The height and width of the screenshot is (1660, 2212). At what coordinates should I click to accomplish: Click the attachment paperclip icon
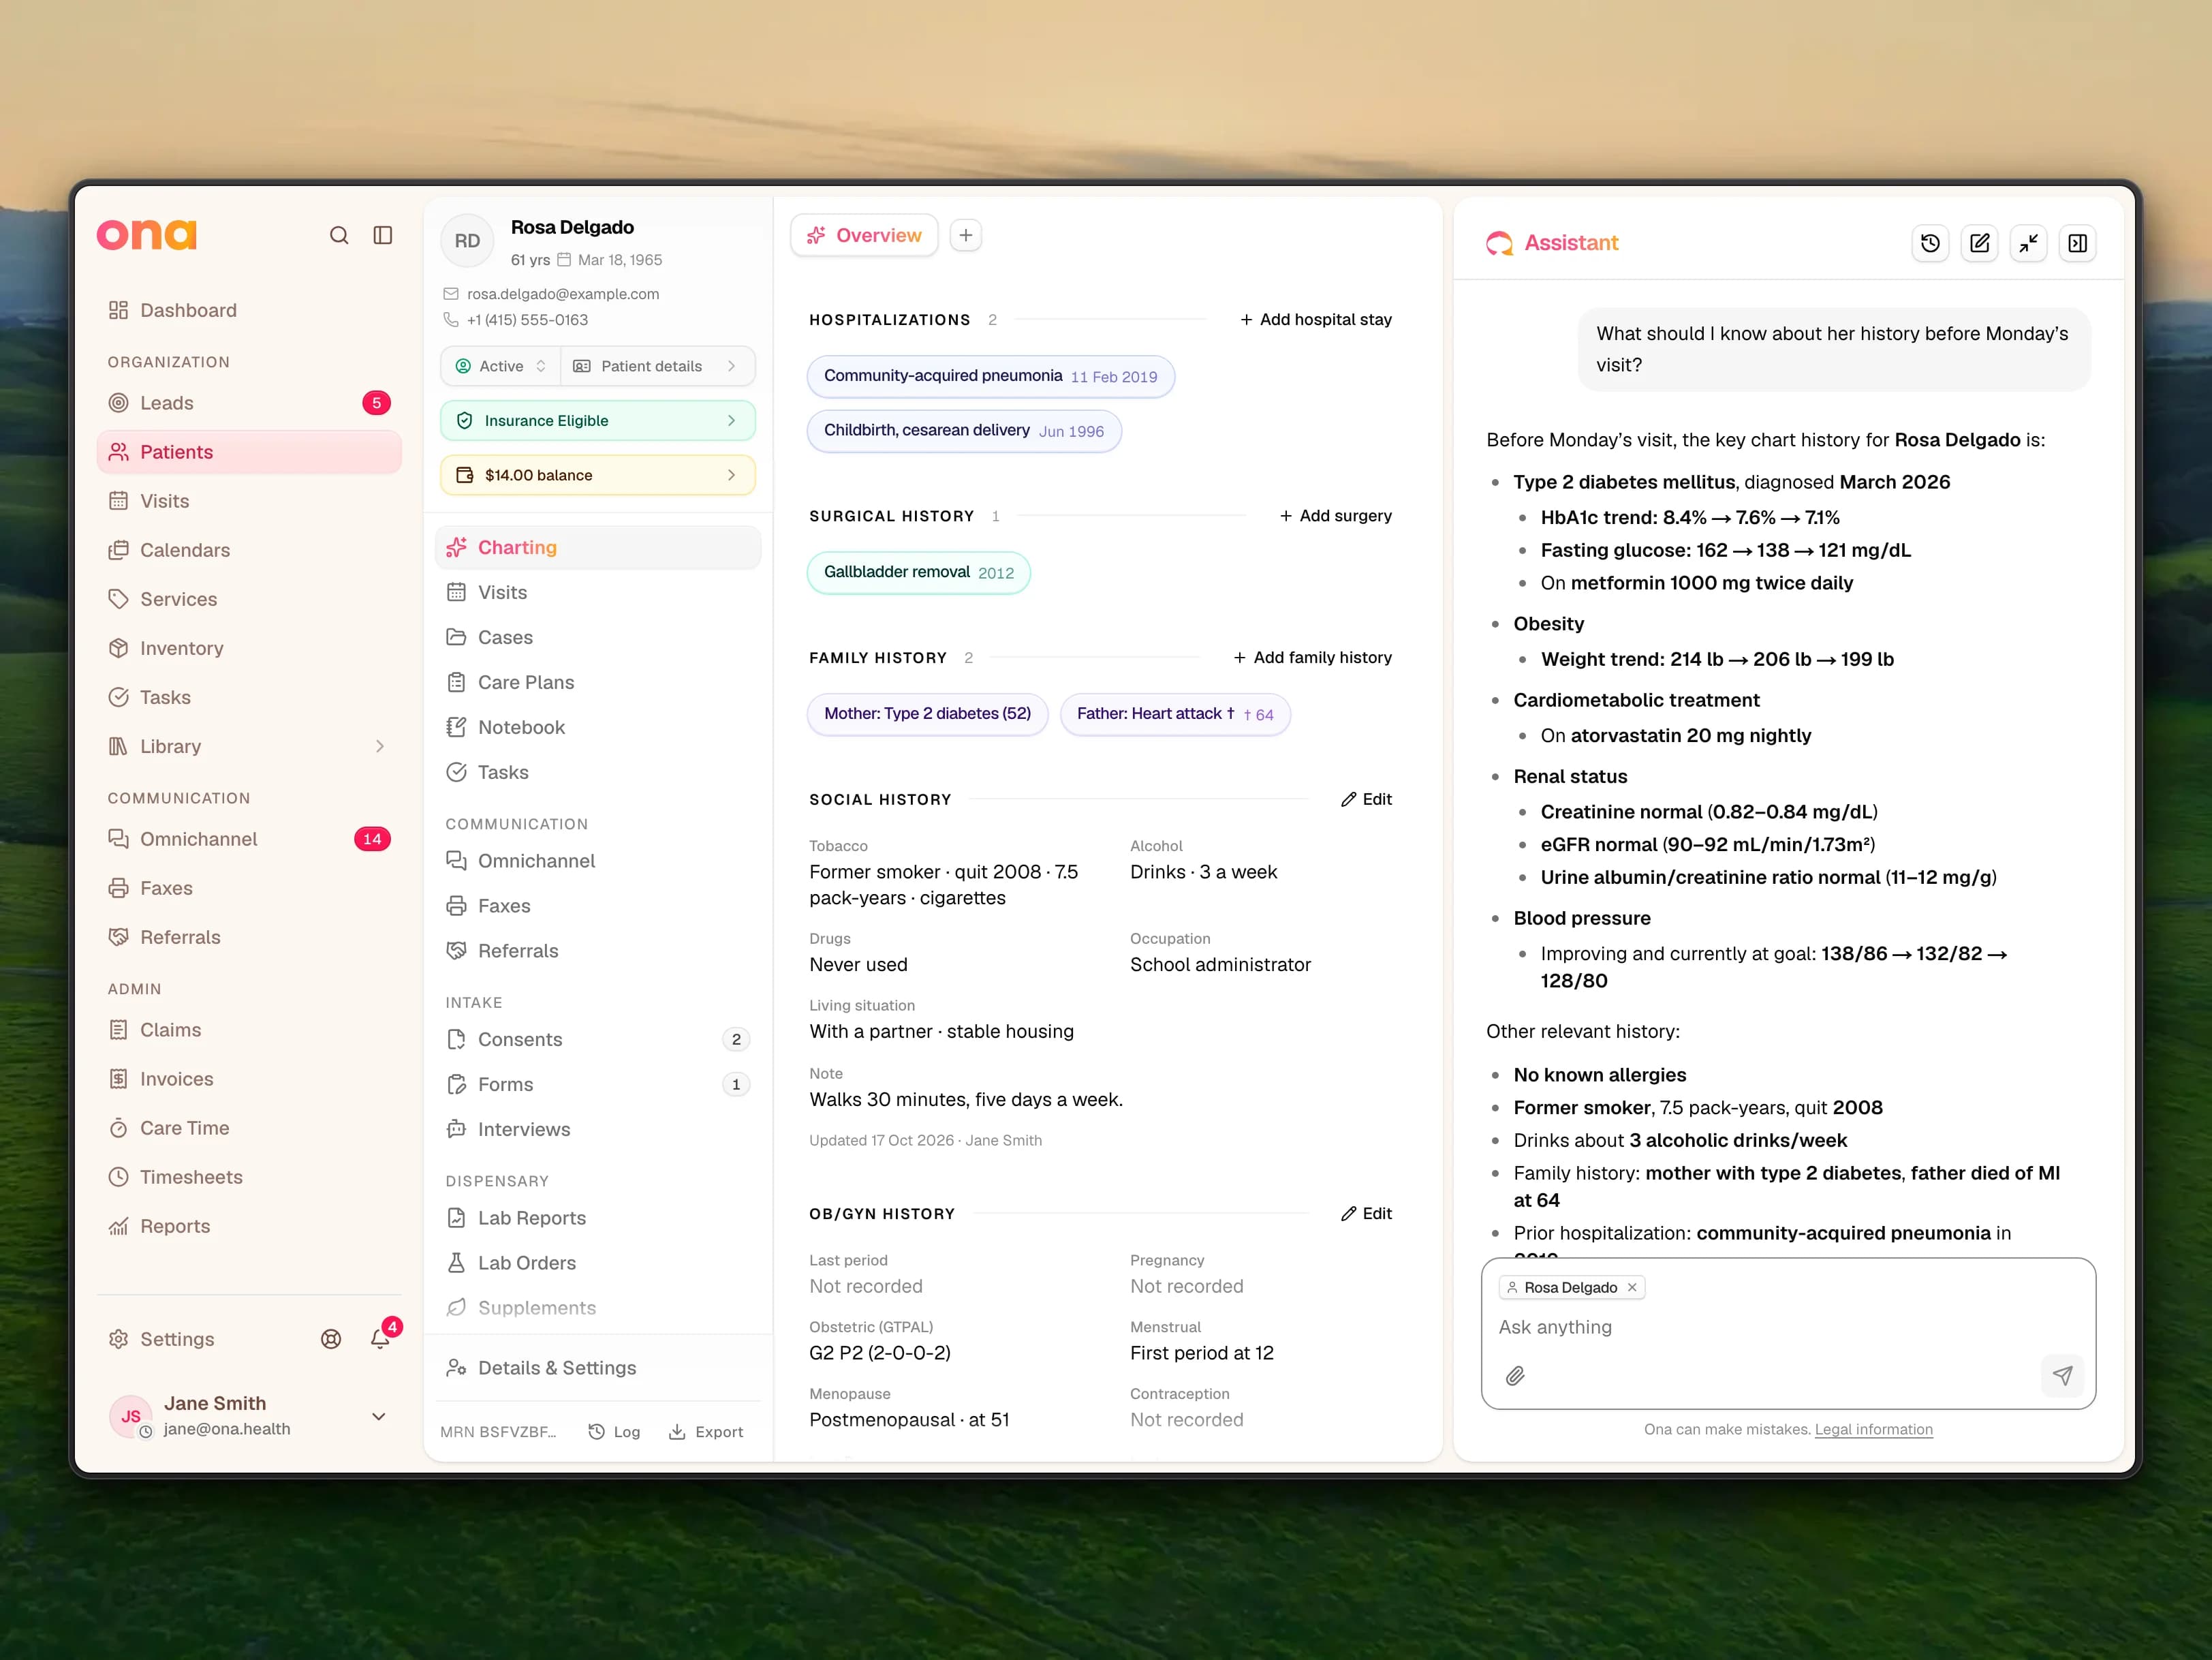(x=1515, y=1376)
